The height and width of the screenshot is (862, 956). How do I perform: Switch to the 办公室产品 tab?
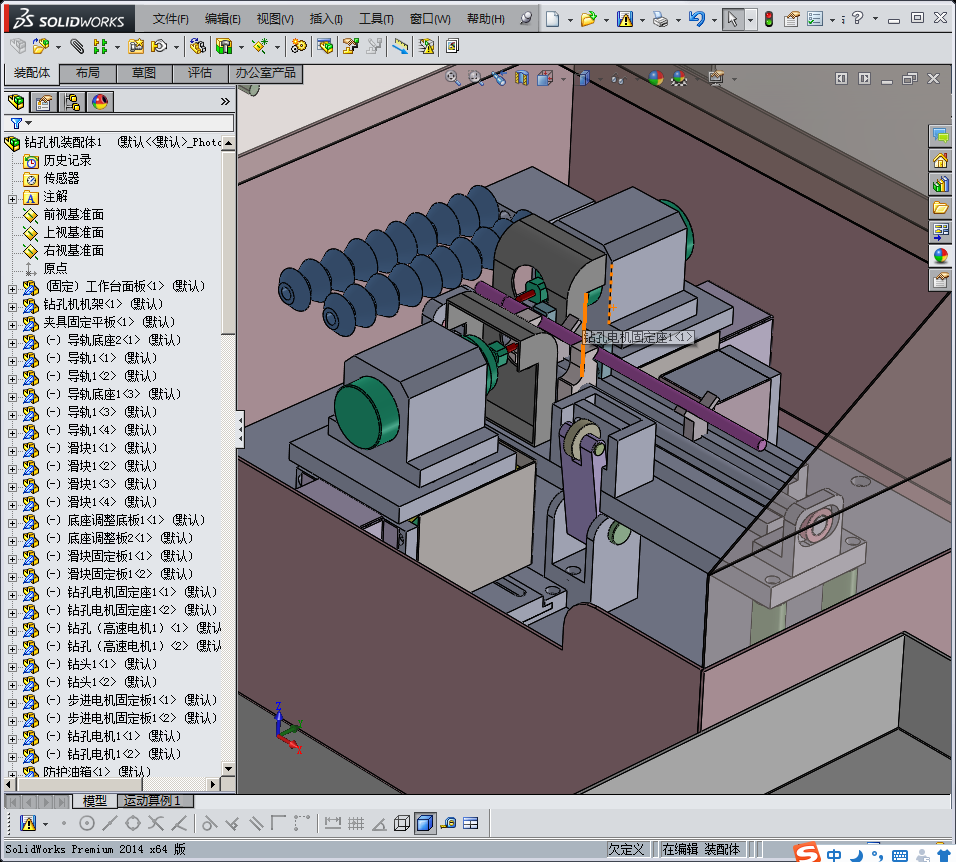[265, 73]
